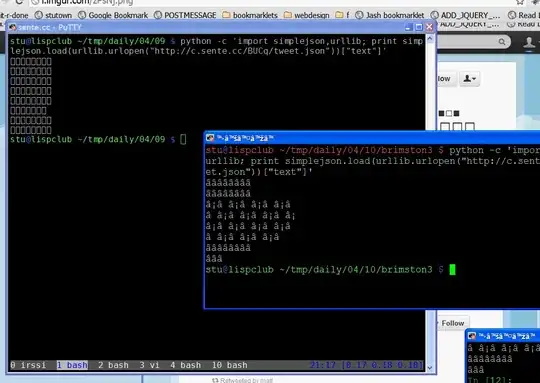Click scroll-down arrow in sente.cc PuTTY scrollbar
Image resolution: width=540 pixels, height=383 pixels.
tap(430, 368)
